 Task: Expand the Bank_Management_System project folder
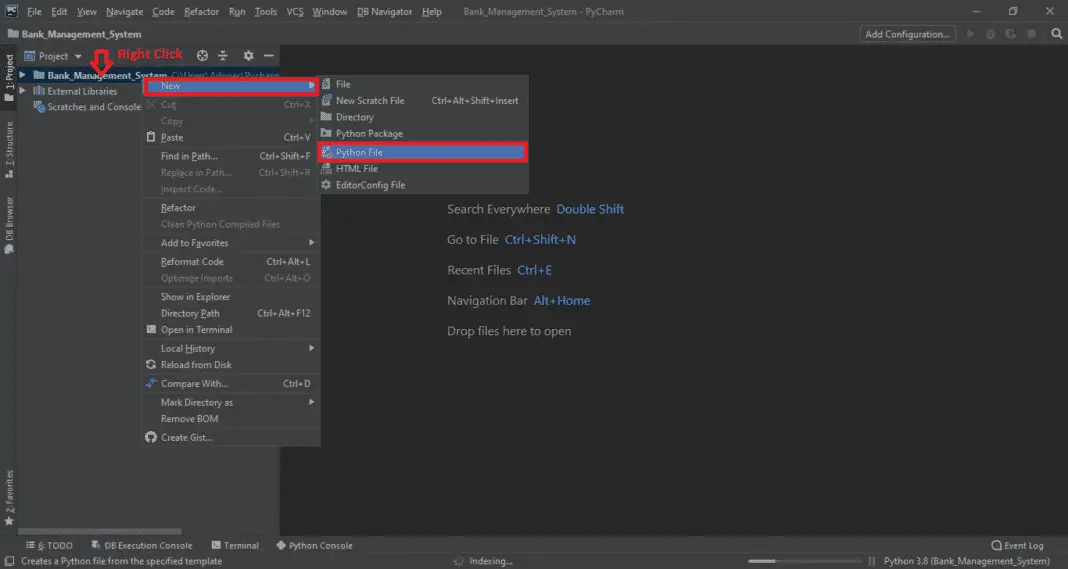pyautogui.click(x=23, y=75)
